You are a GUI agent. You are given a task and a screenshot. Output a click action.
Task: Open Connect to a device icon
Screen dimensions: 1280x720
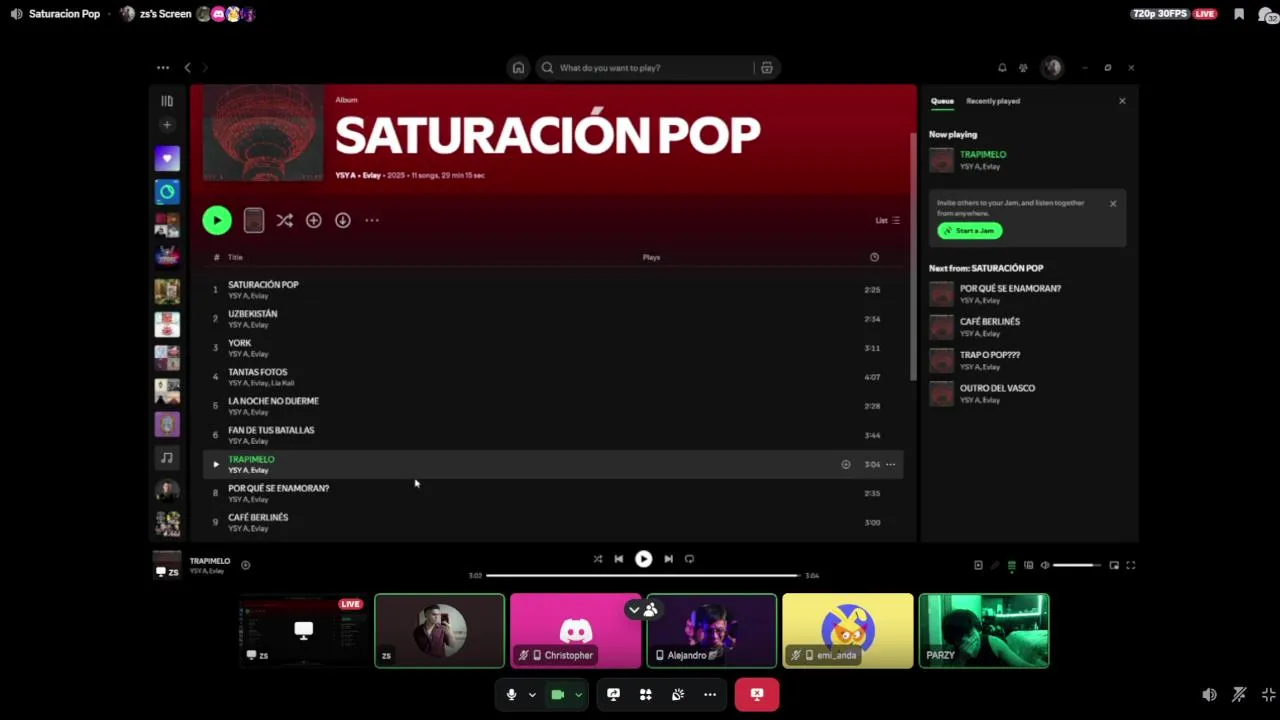pyautogui.click(x=1028, y=565)
